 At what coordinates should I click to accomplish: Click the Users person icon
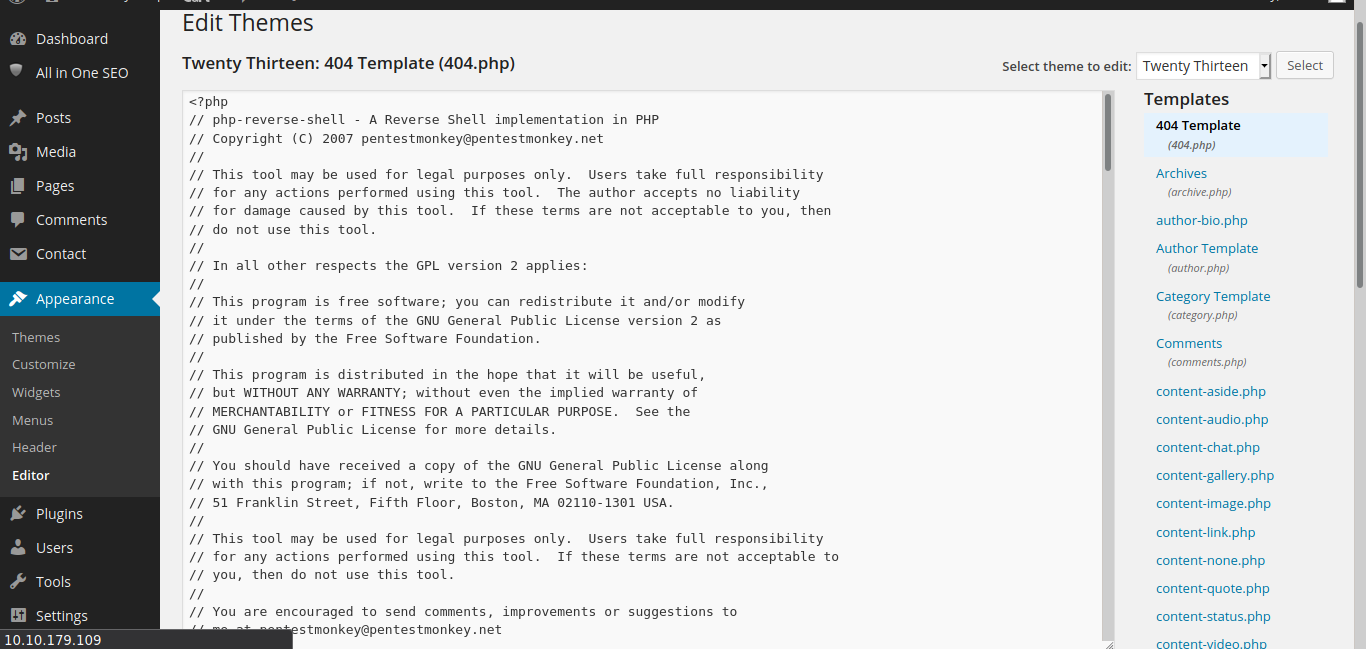(x=17, y=548)
